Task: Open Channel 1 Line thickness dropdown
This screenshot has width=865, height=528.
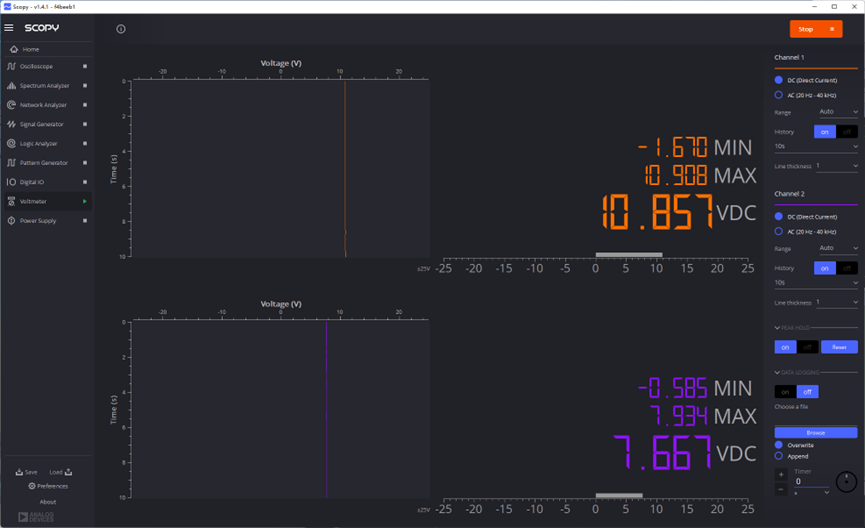Action: tap(837, 166)
